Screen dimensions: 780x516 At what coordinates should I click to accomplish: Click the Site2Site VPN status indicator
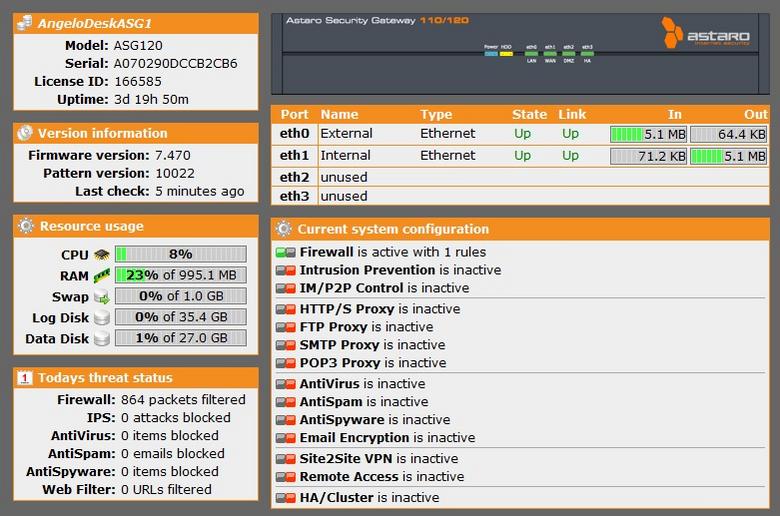coord(286,458)
